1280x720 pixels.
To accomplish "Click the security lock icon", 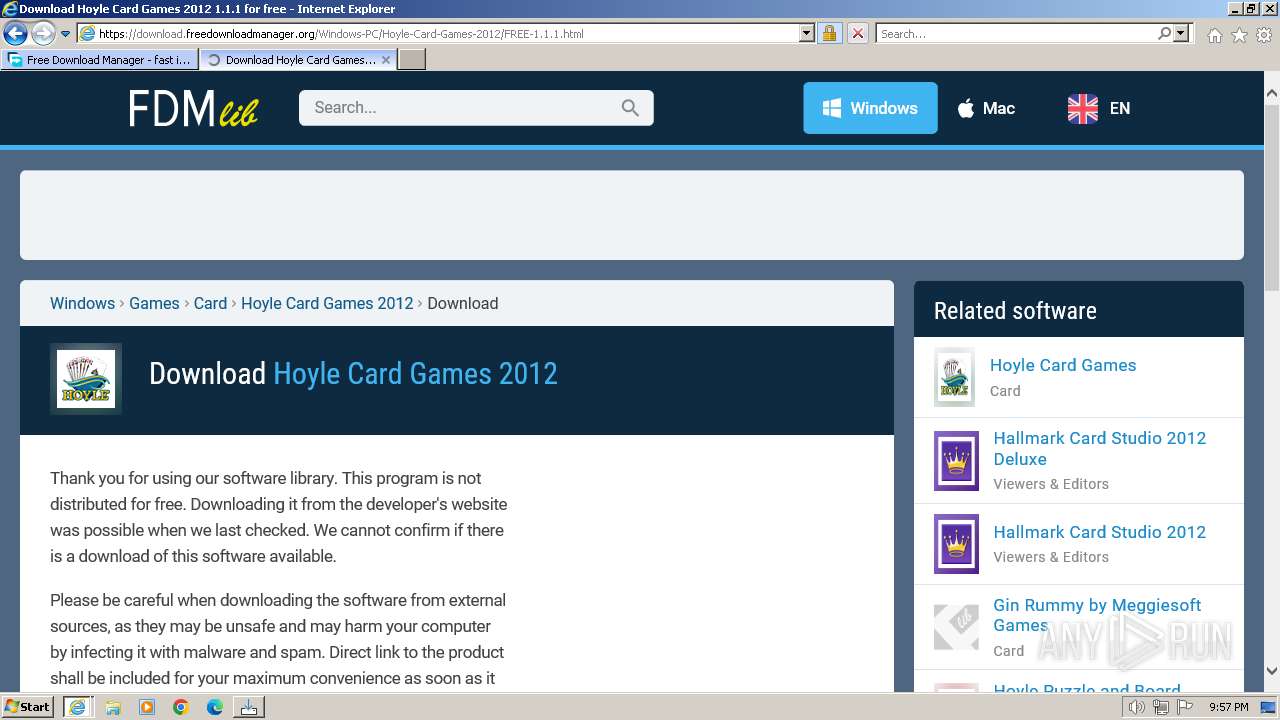I will (x=829, y=33).
